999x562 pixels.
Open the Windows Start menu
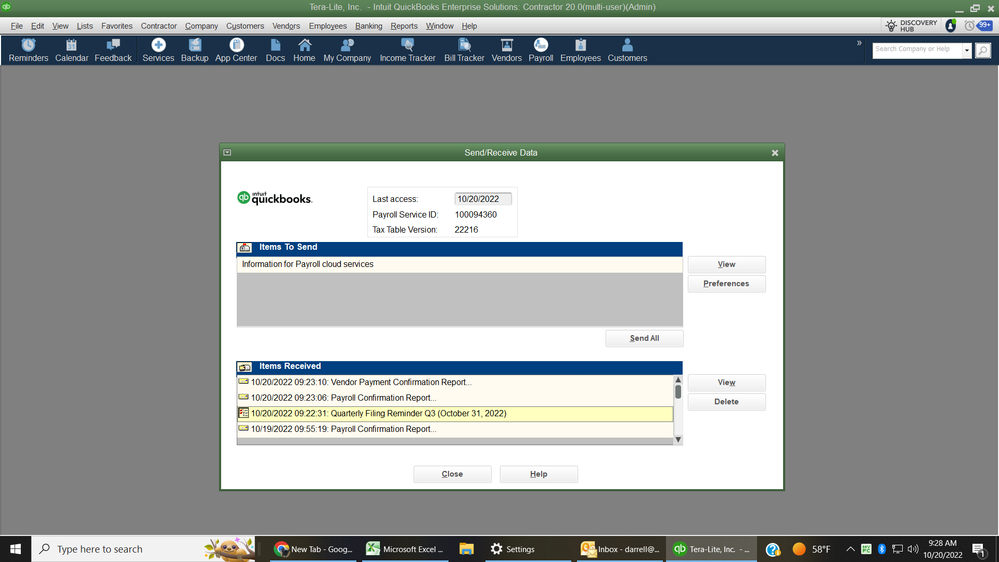(15, 549)
